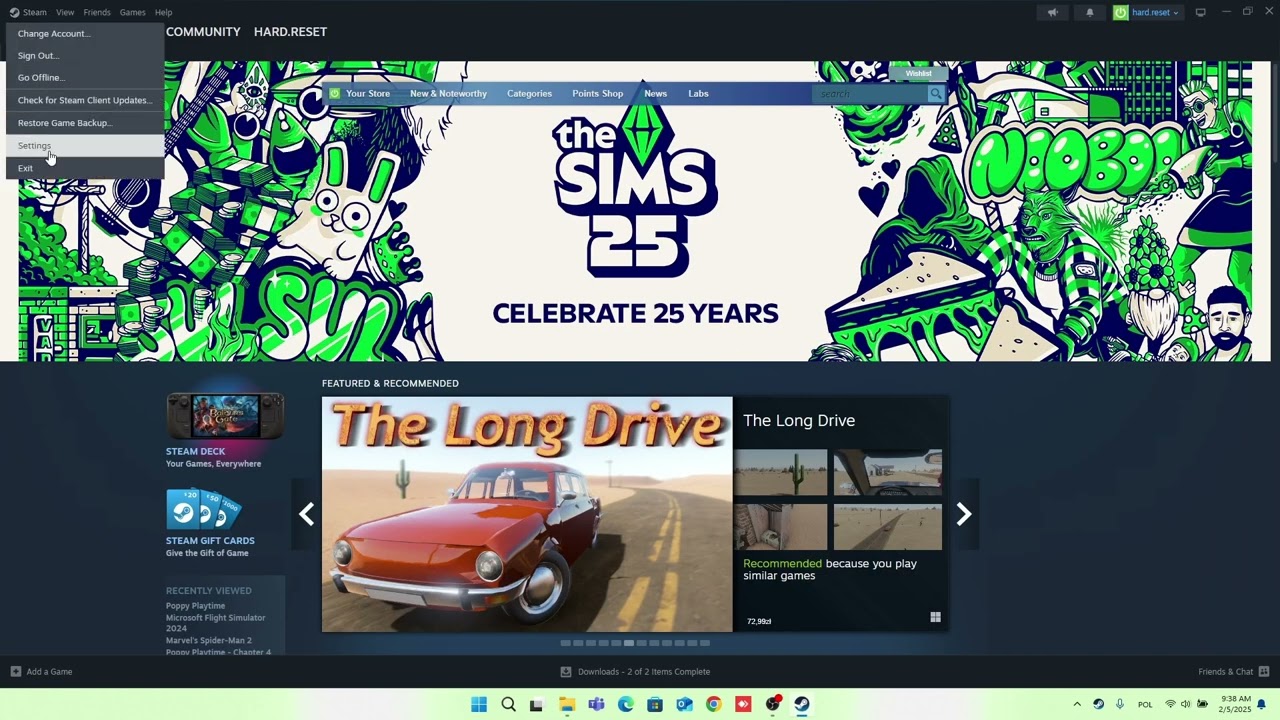Open the Help menu
This screenshot has height=720, width=1280.
(163, 12)
